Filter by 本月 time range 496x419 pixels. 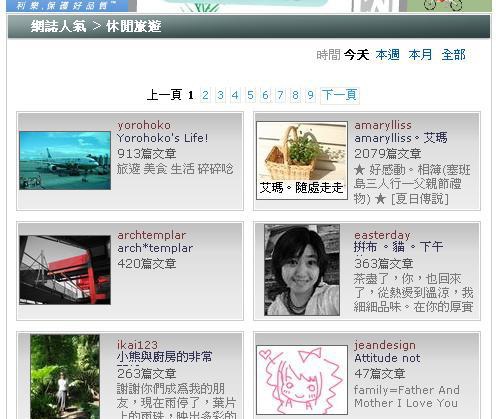pos(420,55)
